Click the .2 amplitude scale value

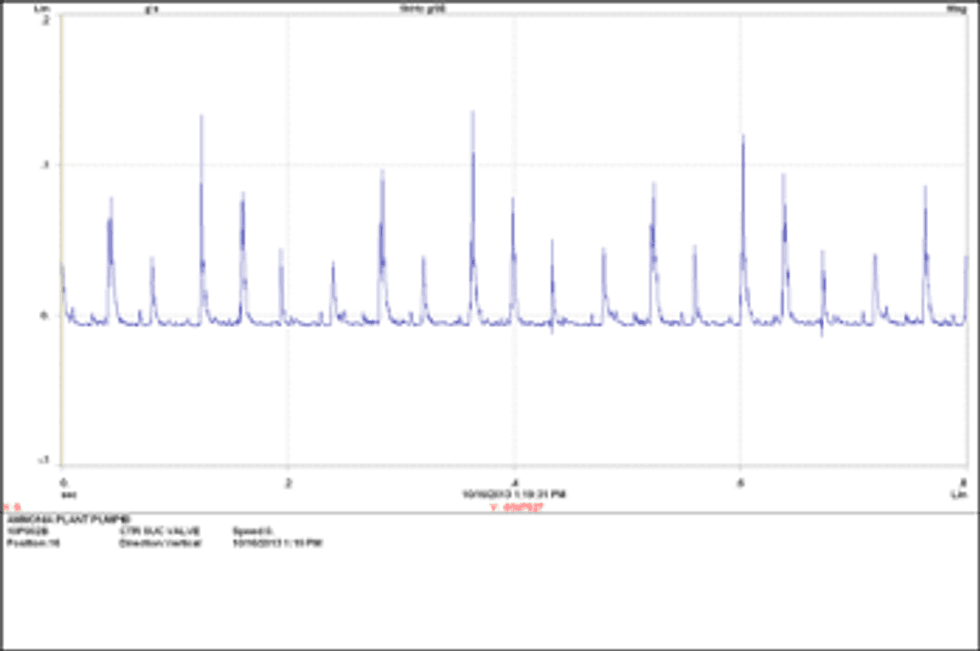46,18
